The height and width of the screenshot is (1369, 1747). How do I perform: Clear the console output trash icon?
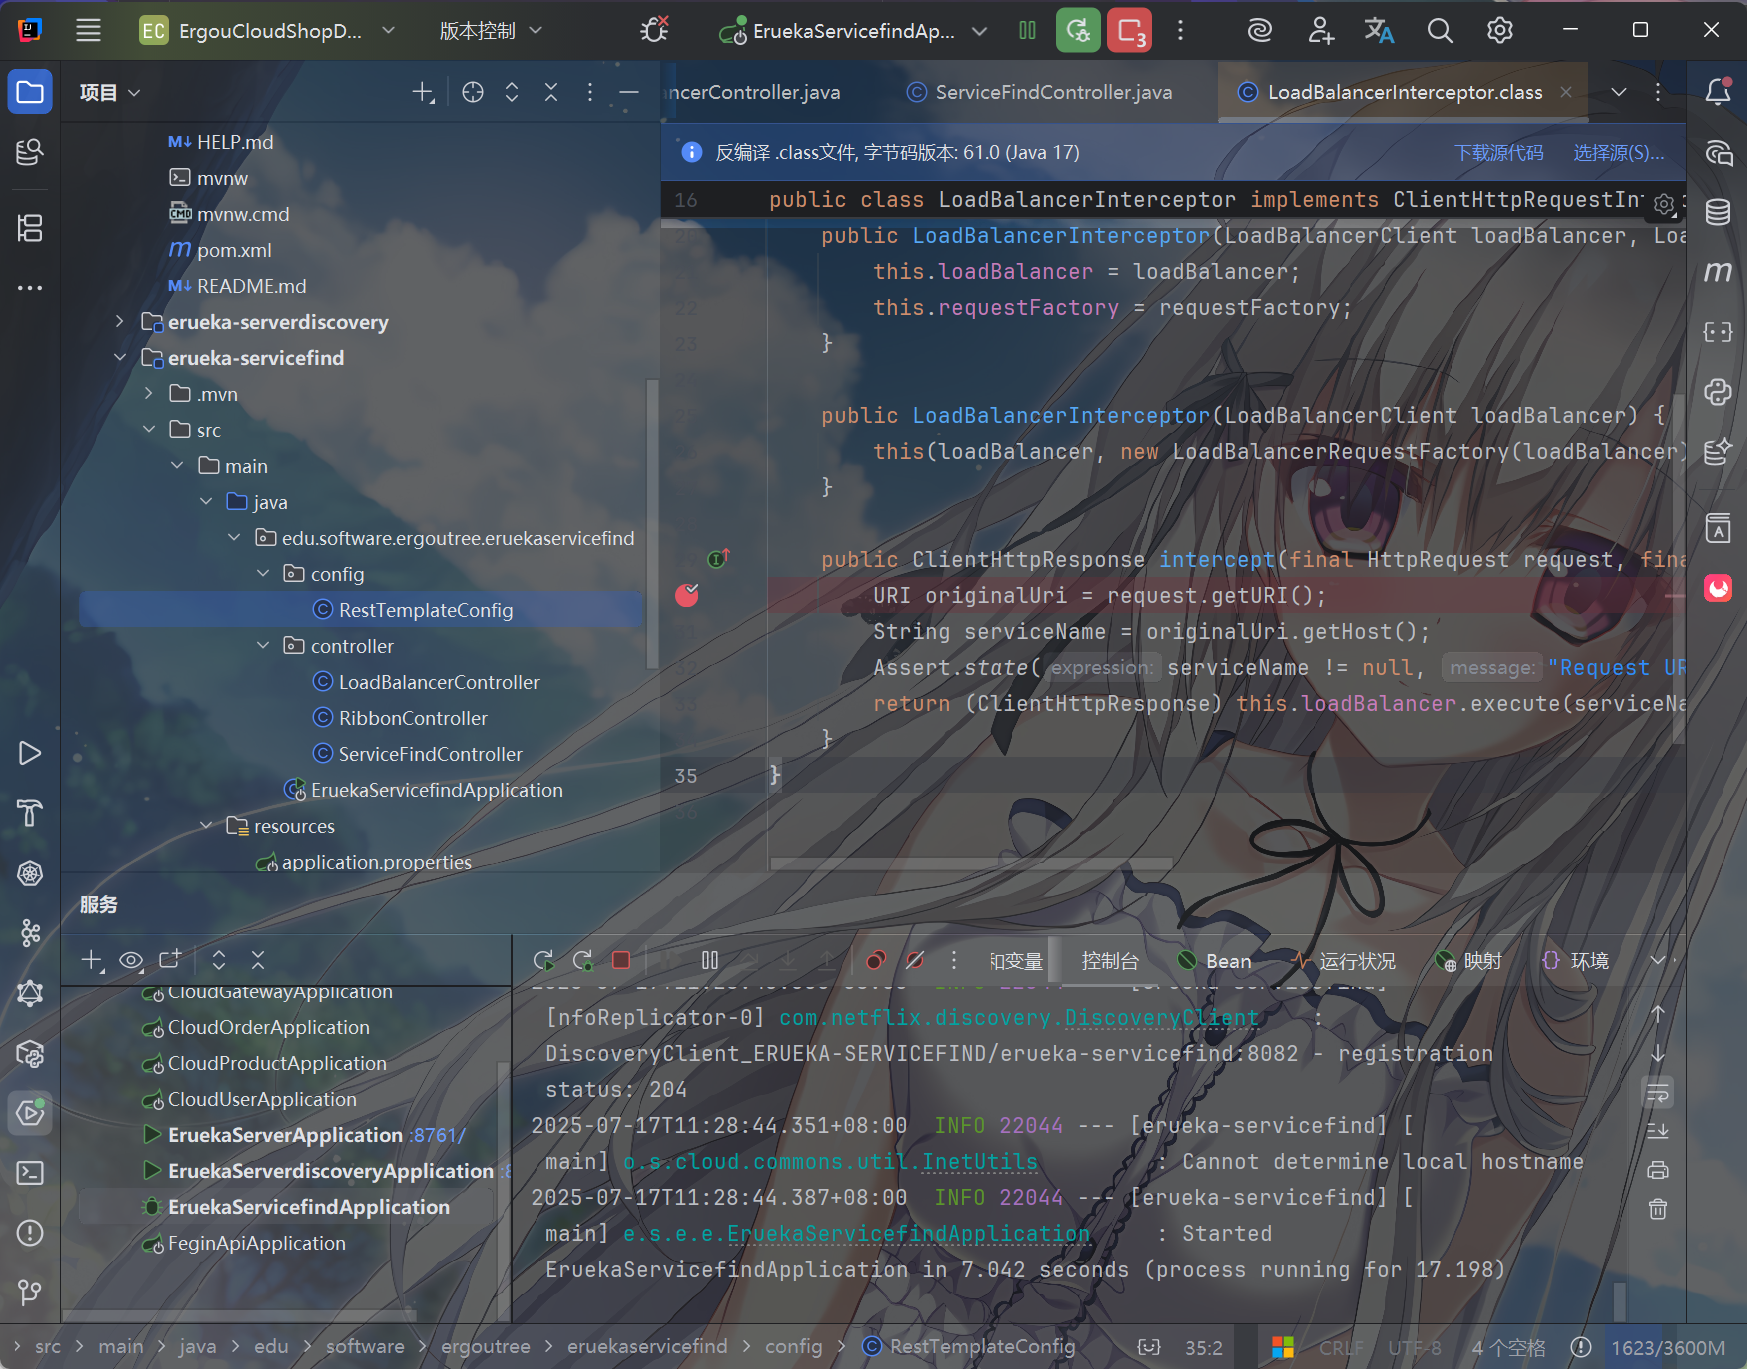pyautogui.click(x=1658, y=1209)
